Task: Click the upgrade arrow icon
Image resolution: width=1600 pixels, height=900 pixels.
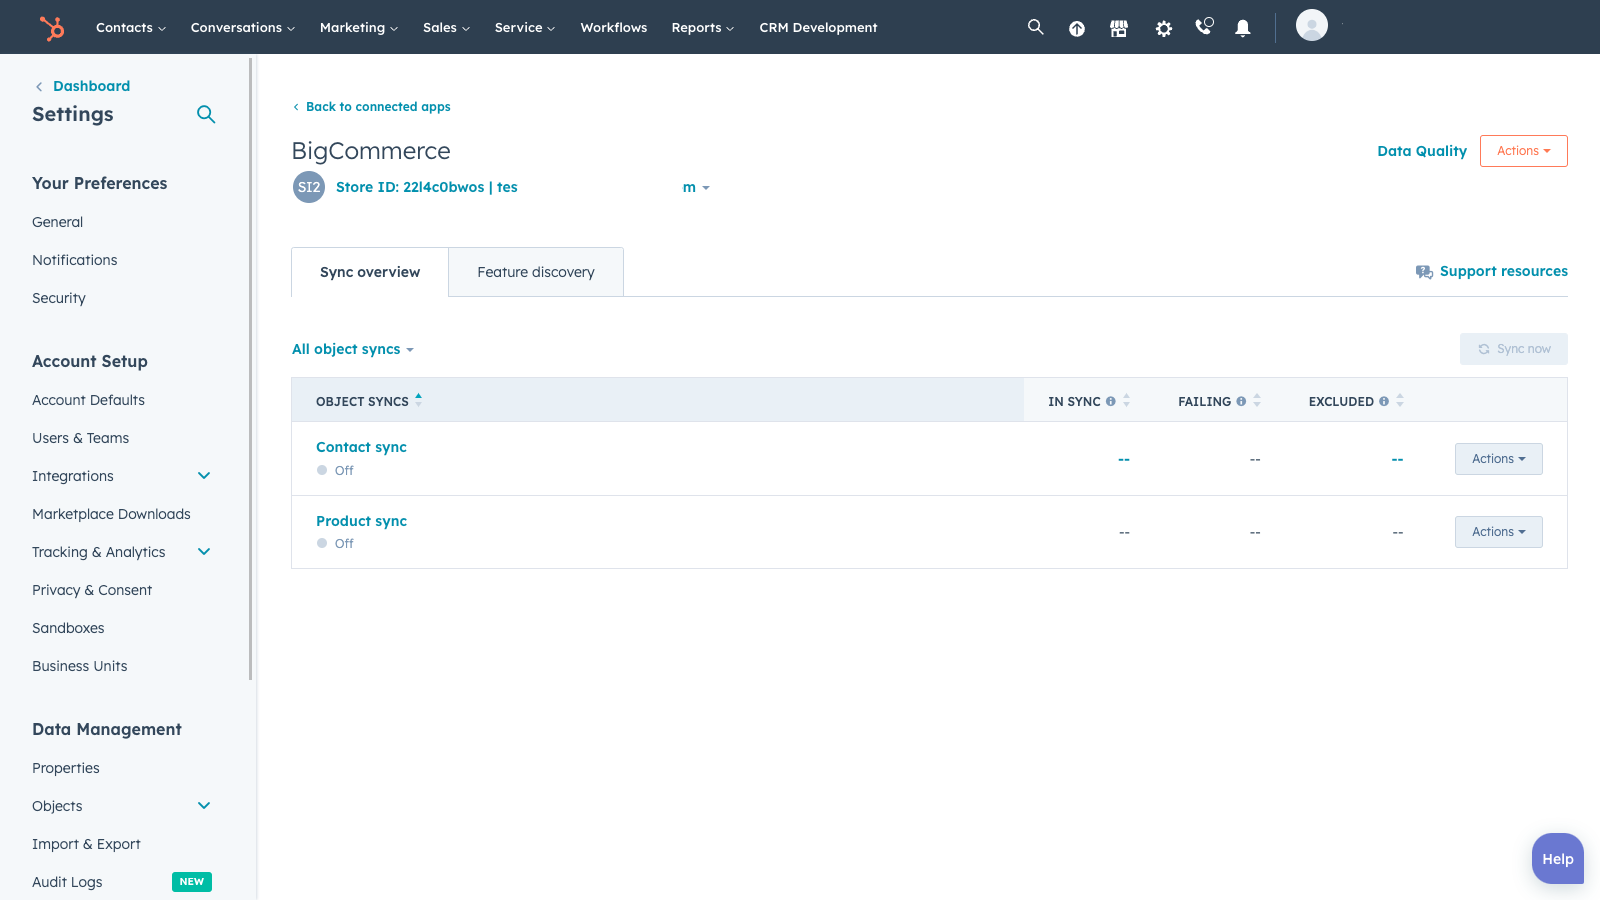Action: point(1077,29)
